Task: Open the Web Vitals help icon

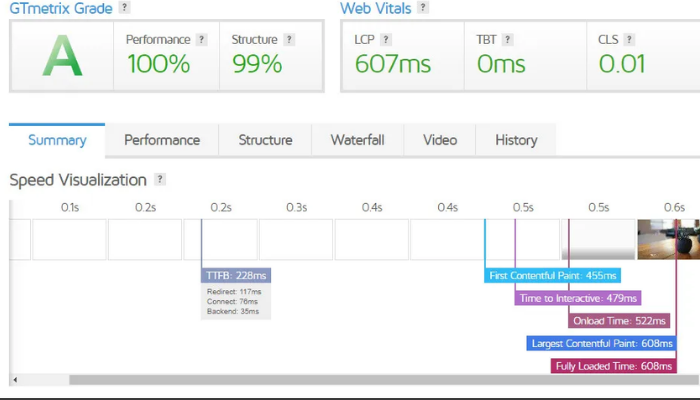Action: coord(423,8)
